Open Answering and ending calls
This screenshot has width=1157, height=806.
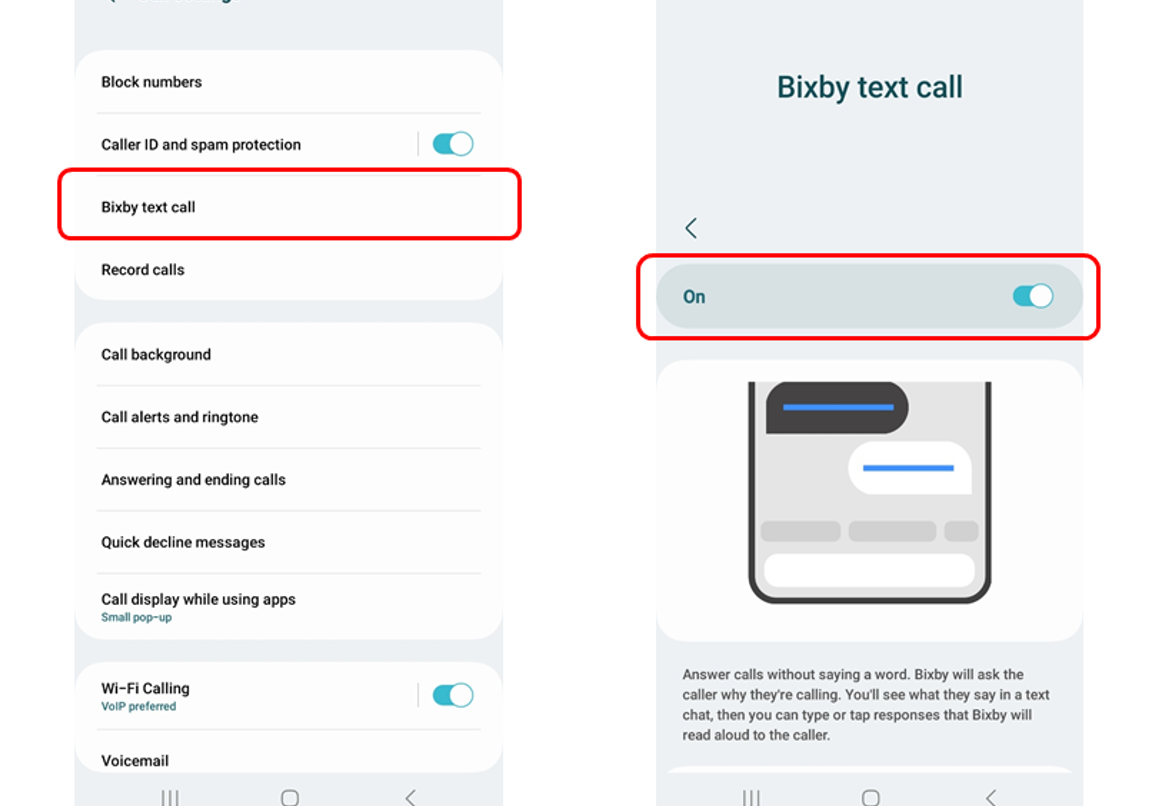click(289, 480)
